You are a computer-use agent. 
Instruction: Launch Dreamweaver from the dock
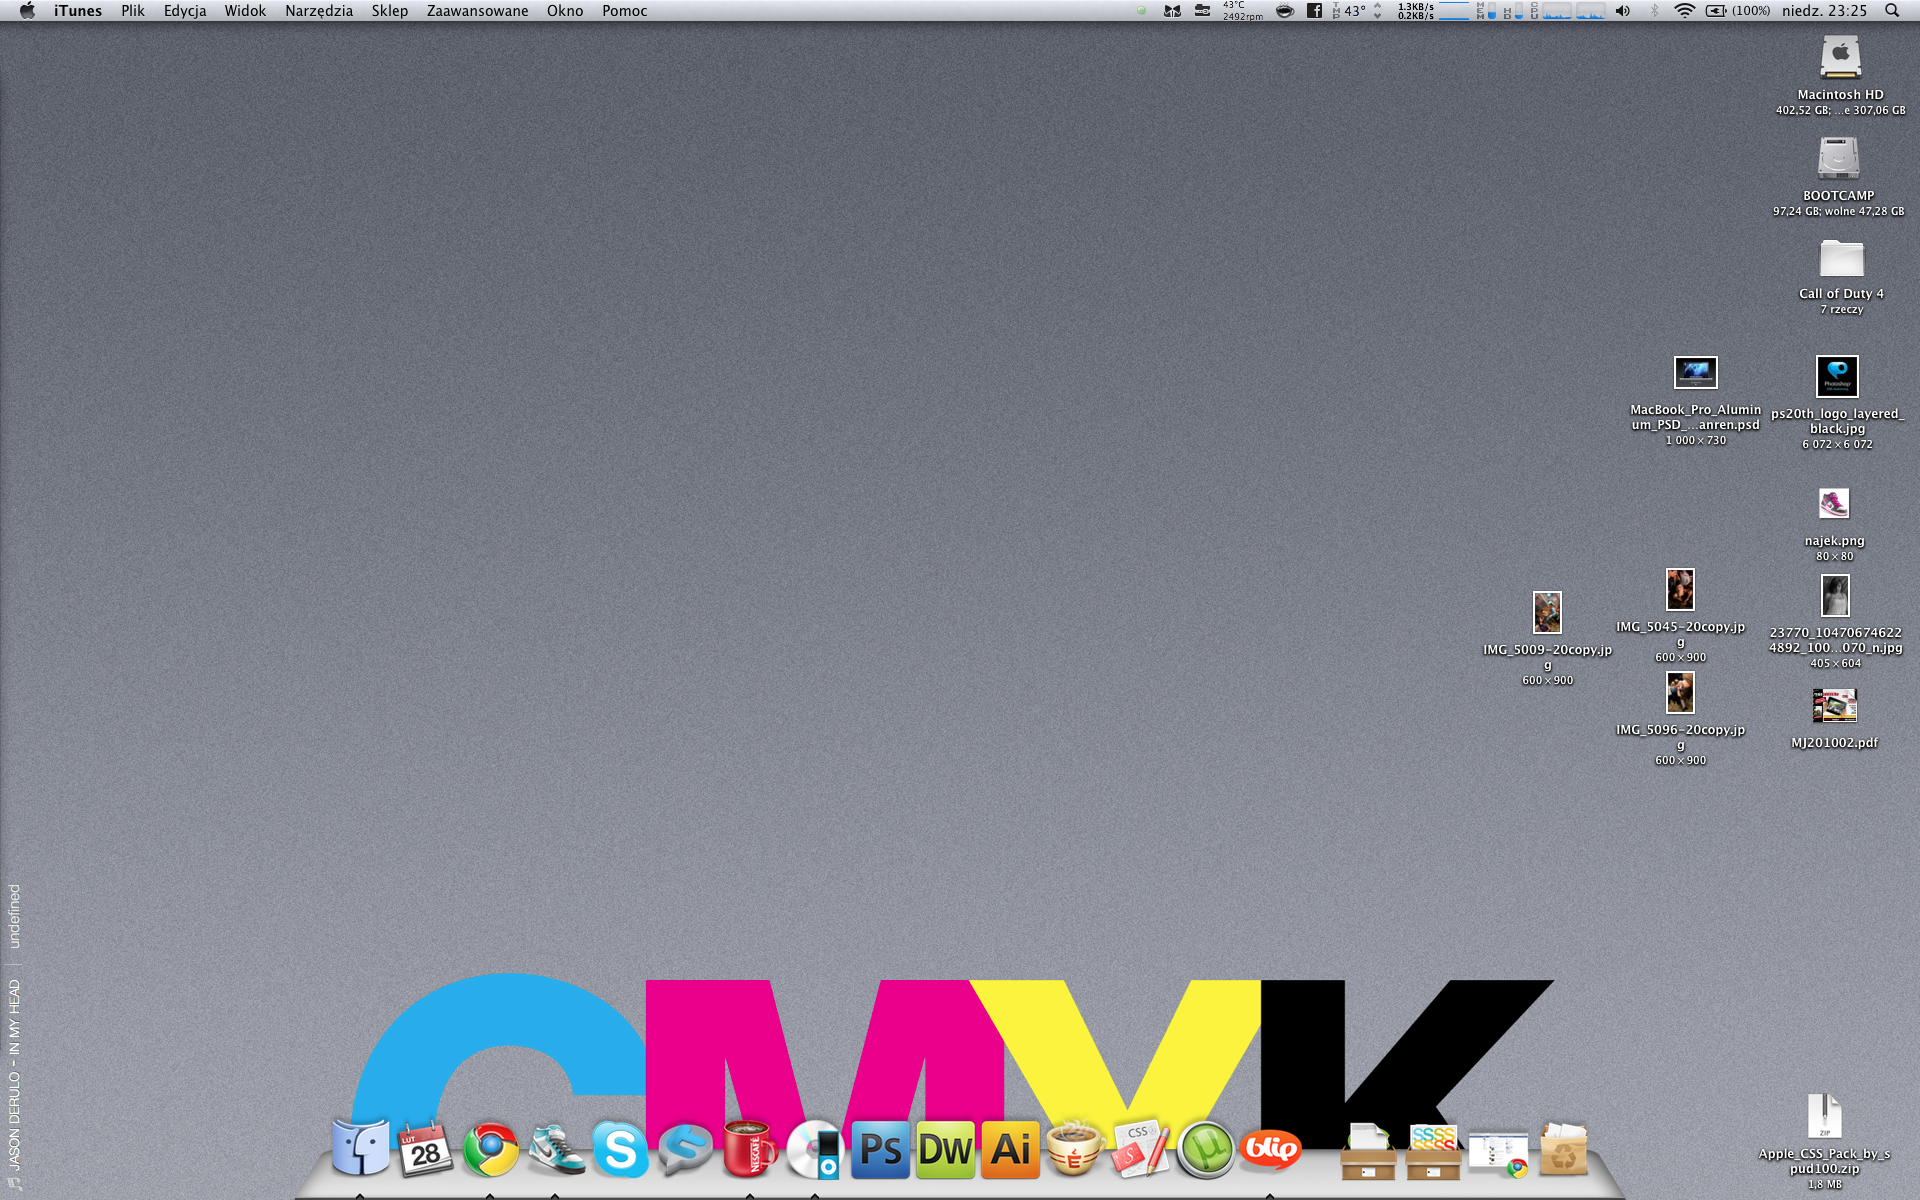tap(945, 1150)
